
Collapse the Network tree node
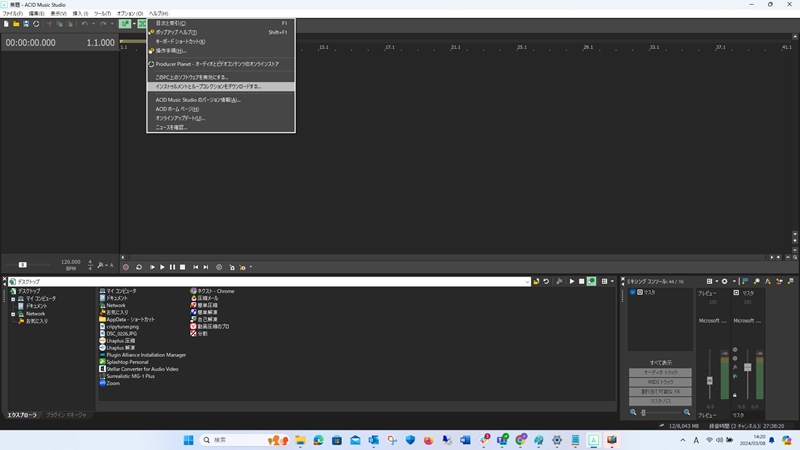[x=13, y=314]
